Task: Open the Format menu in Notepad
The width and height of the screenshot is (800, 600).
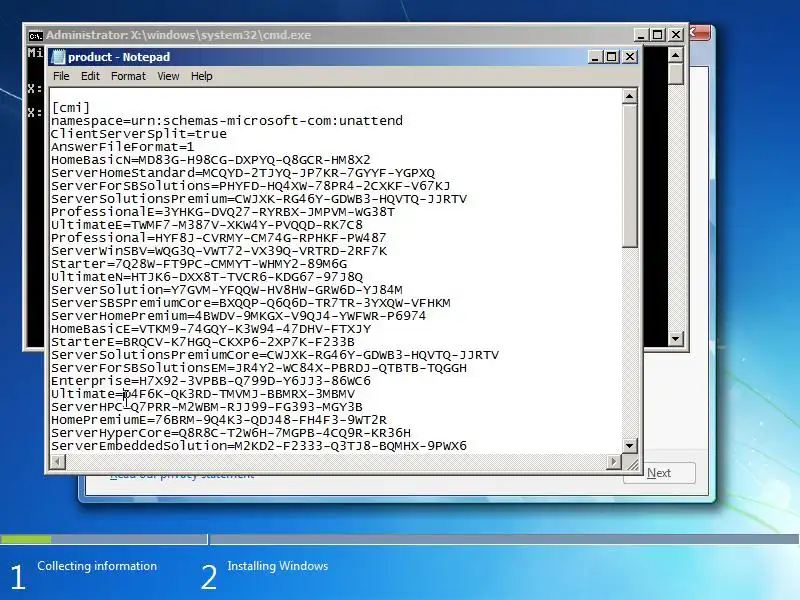Action: point(128,76)
